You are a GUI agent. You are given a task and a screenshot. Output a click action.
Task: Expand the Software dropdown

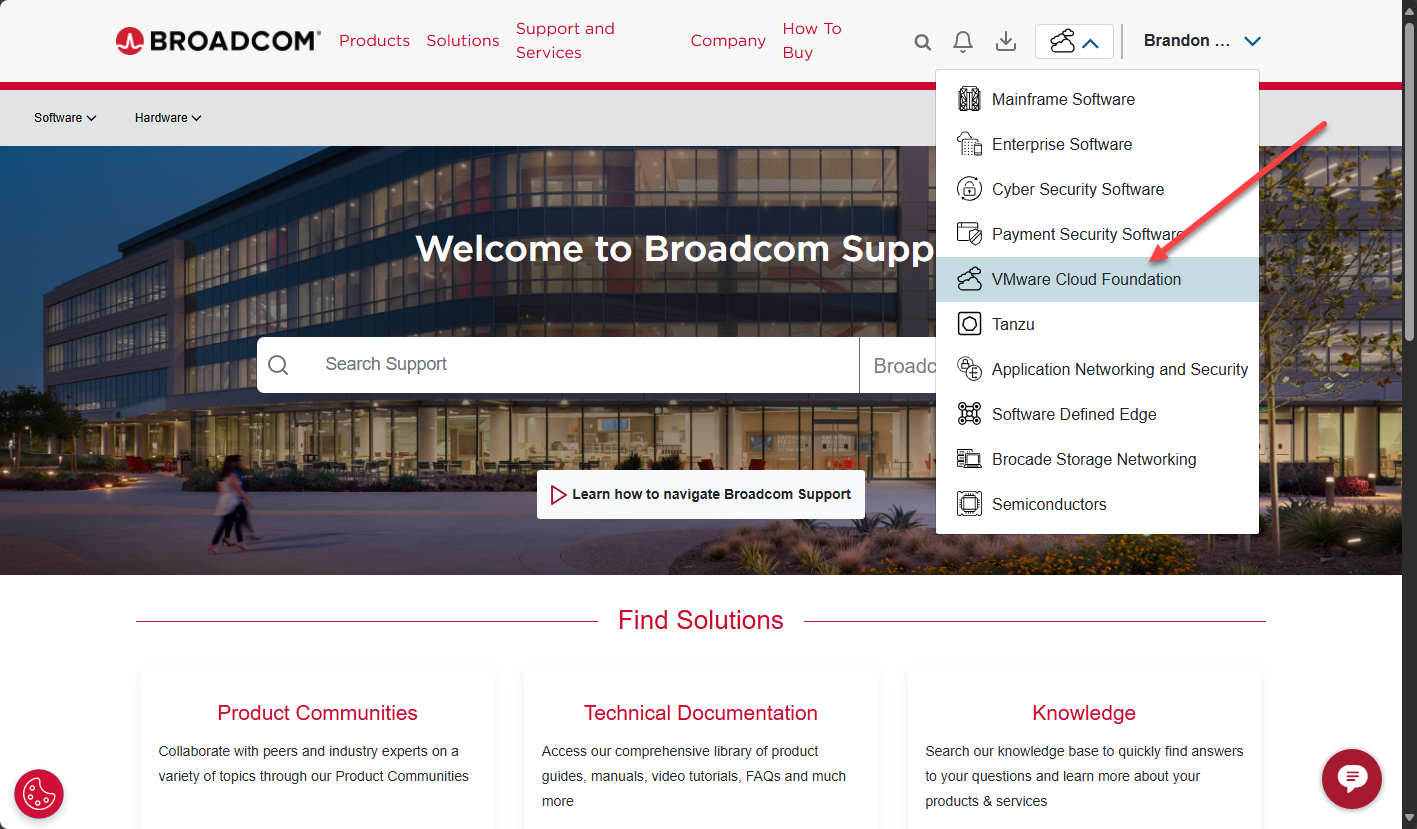point(65,118)
